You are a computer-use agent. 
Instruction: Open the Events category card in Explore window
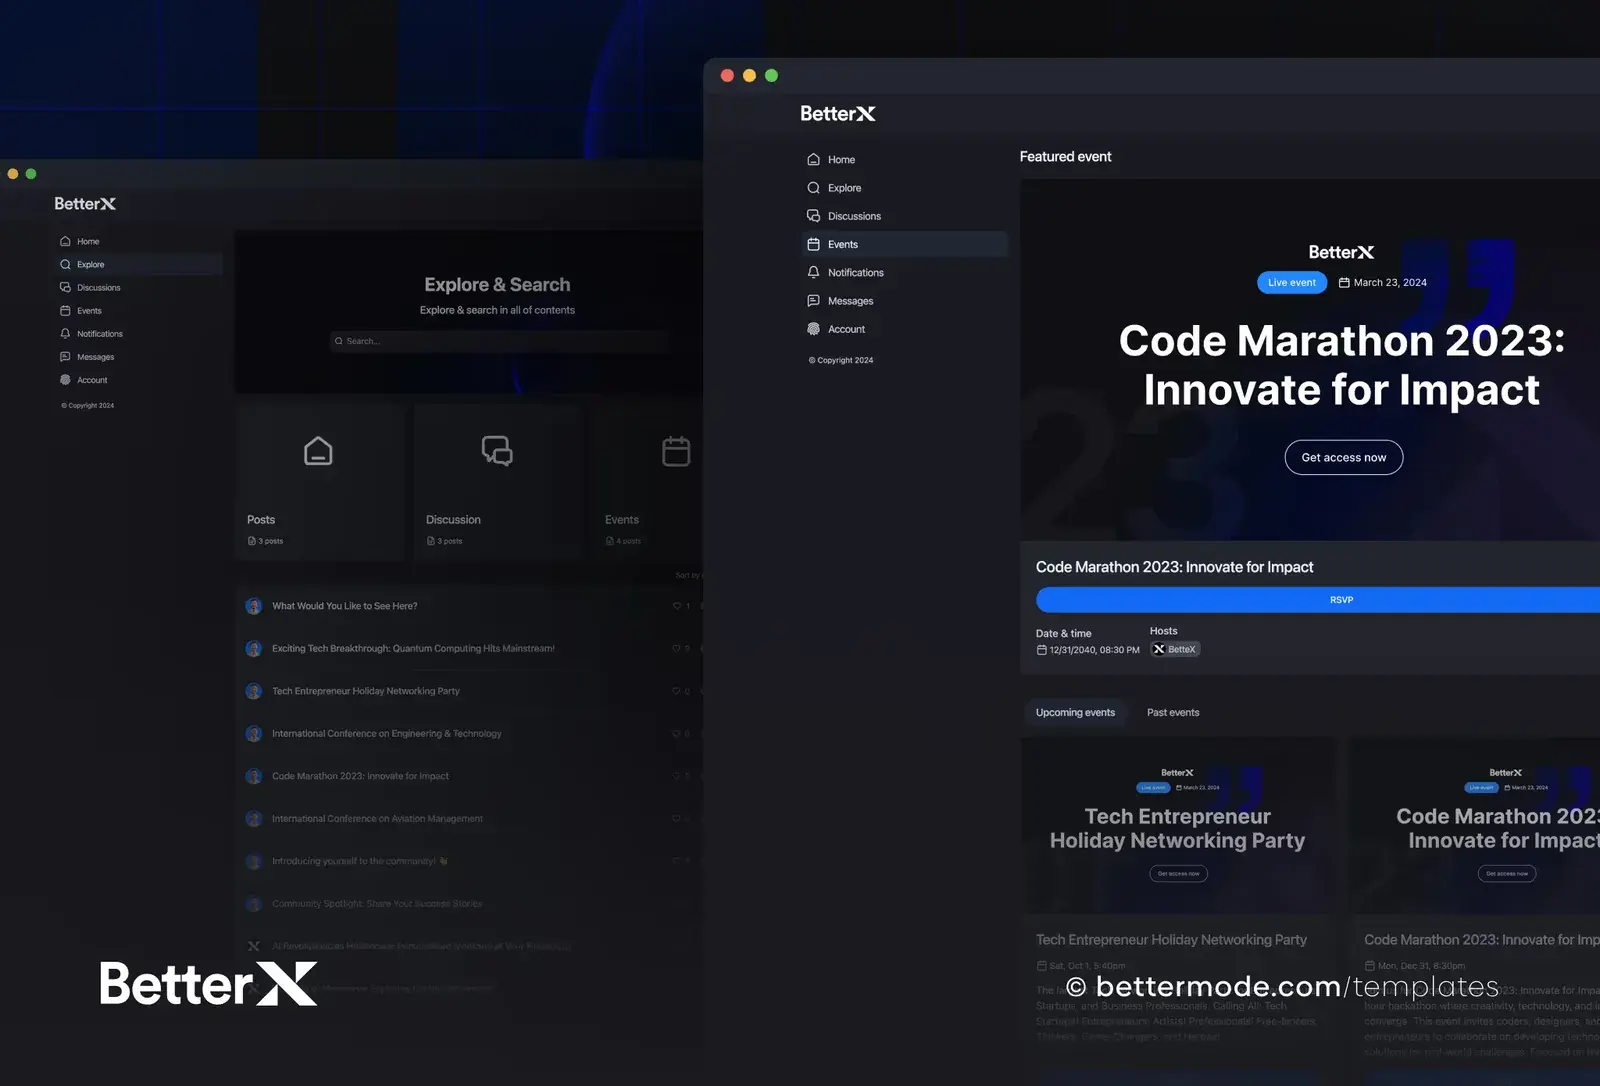click(648, 482)
